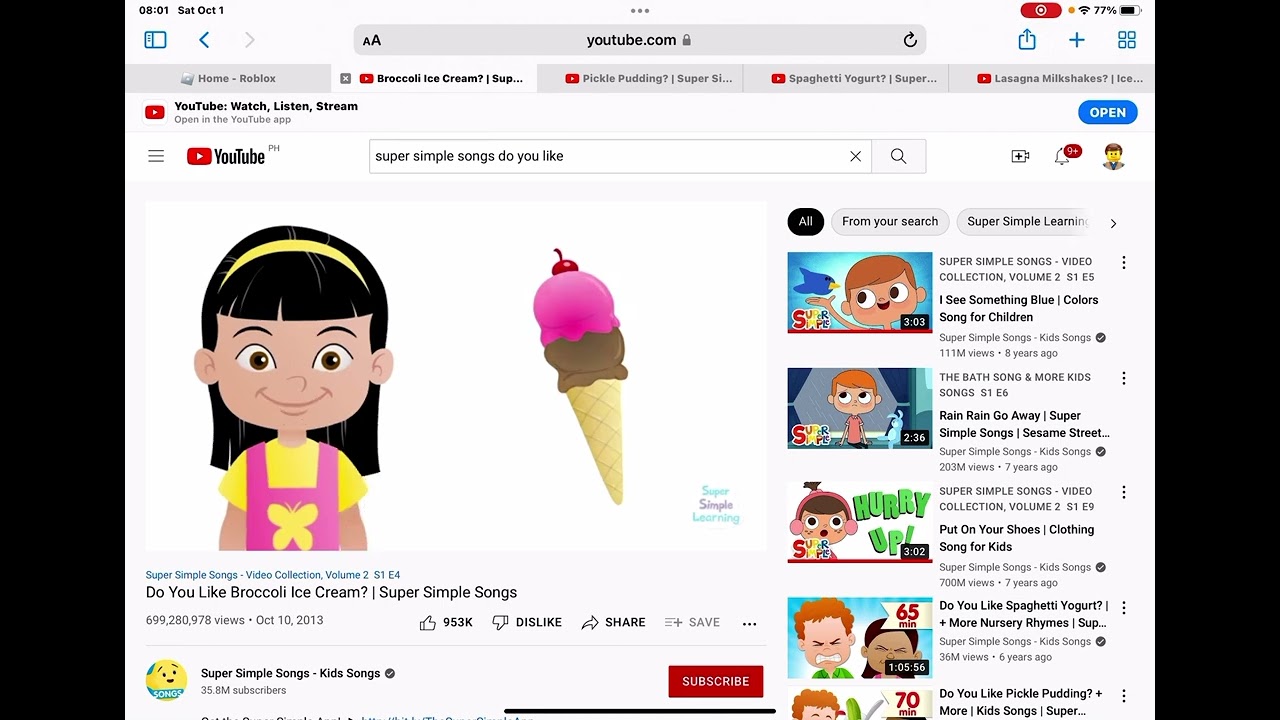Screen dimensions: 1280x720
Task: Open Put On Your Shoes thumbnail
Action: tap(860, 522)
